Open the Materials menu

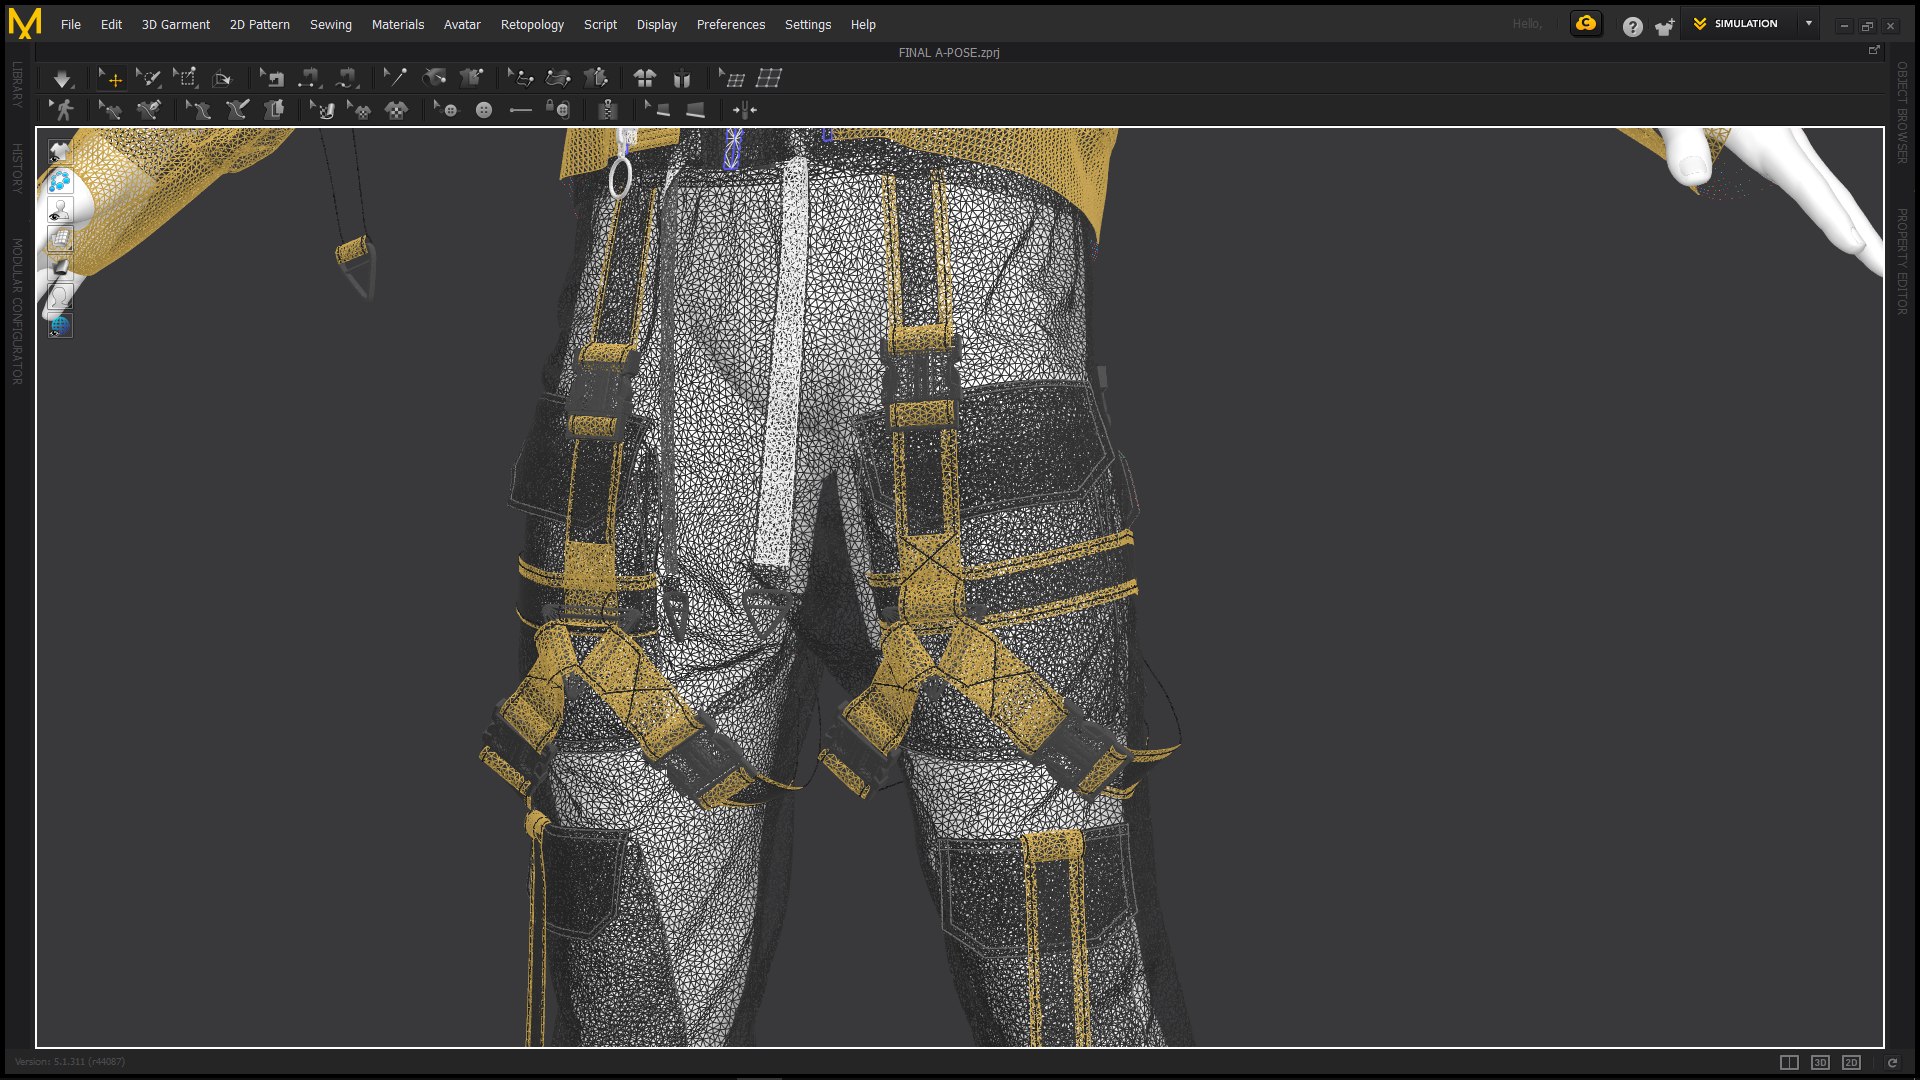[x=398, y=24]
